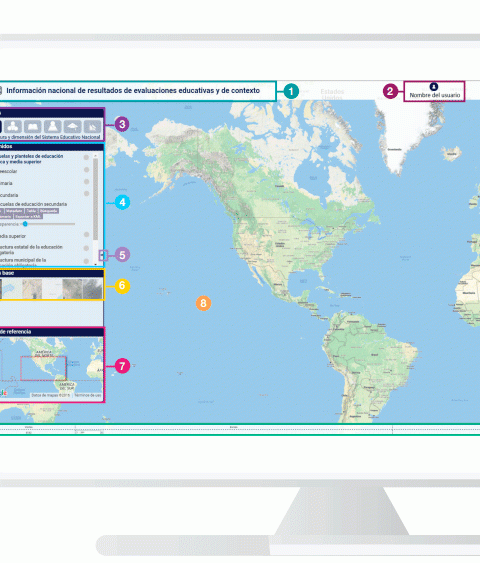Click the Exportar a KML button

pos(28,217)
